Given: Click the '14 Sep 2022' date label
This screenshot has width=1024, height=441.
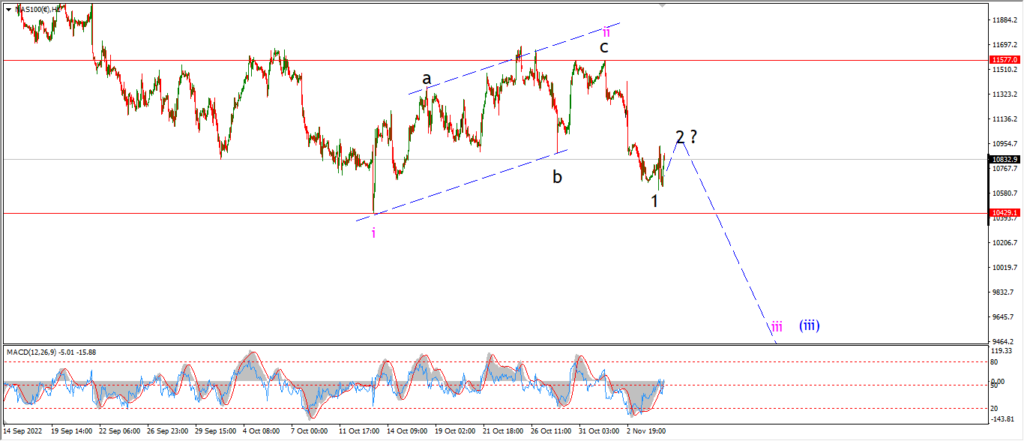Looking at the screenshot, I should (24, 432).
